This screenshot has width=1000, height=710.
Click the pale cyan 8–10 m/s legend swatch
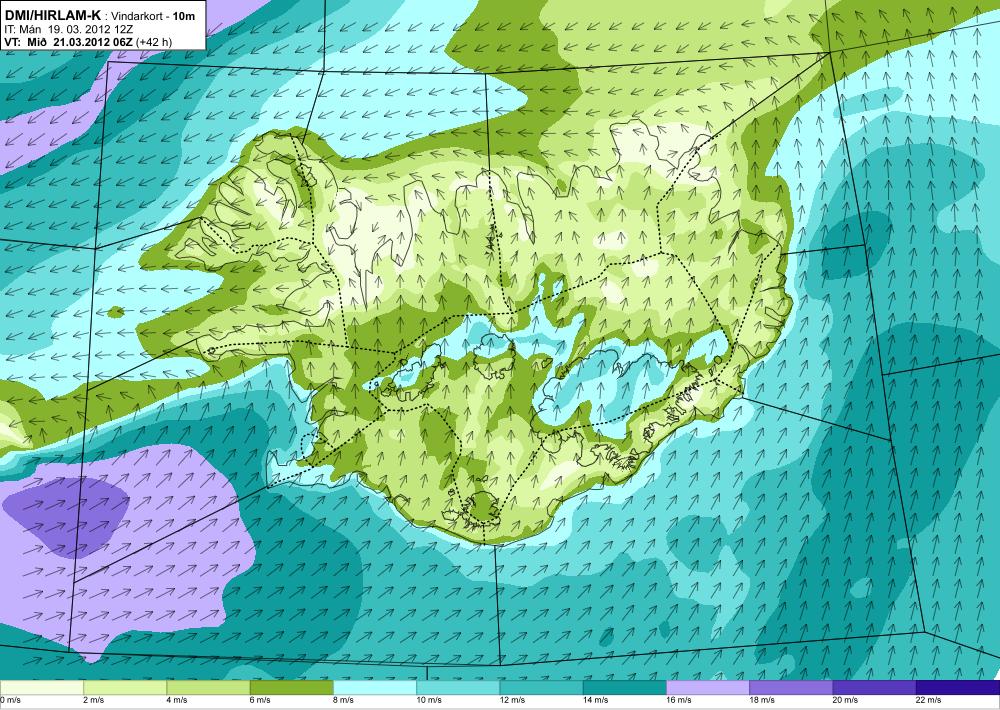coord(375,688)
